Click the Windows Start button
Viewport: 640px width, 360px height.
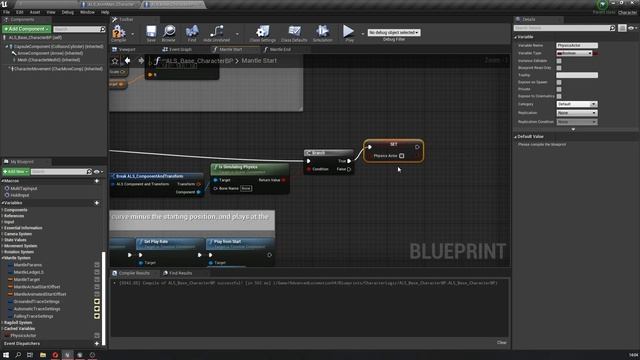(x=6, y=355)
